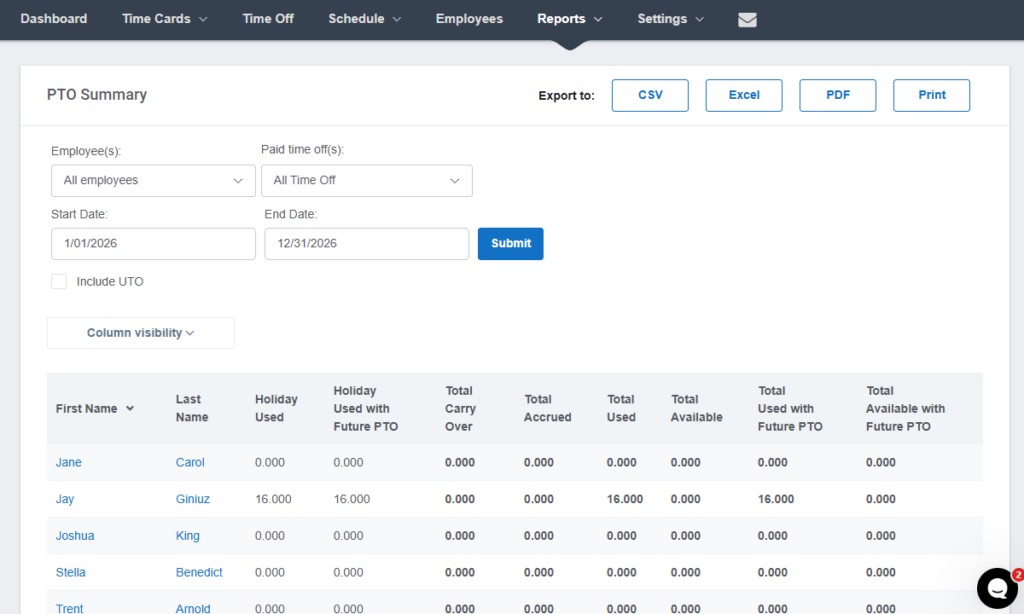Open employee Joshua's profile link
Image resolution: width=1024 pixels, height=614 pixels.
pyautogui.click(x=75, y=536)
